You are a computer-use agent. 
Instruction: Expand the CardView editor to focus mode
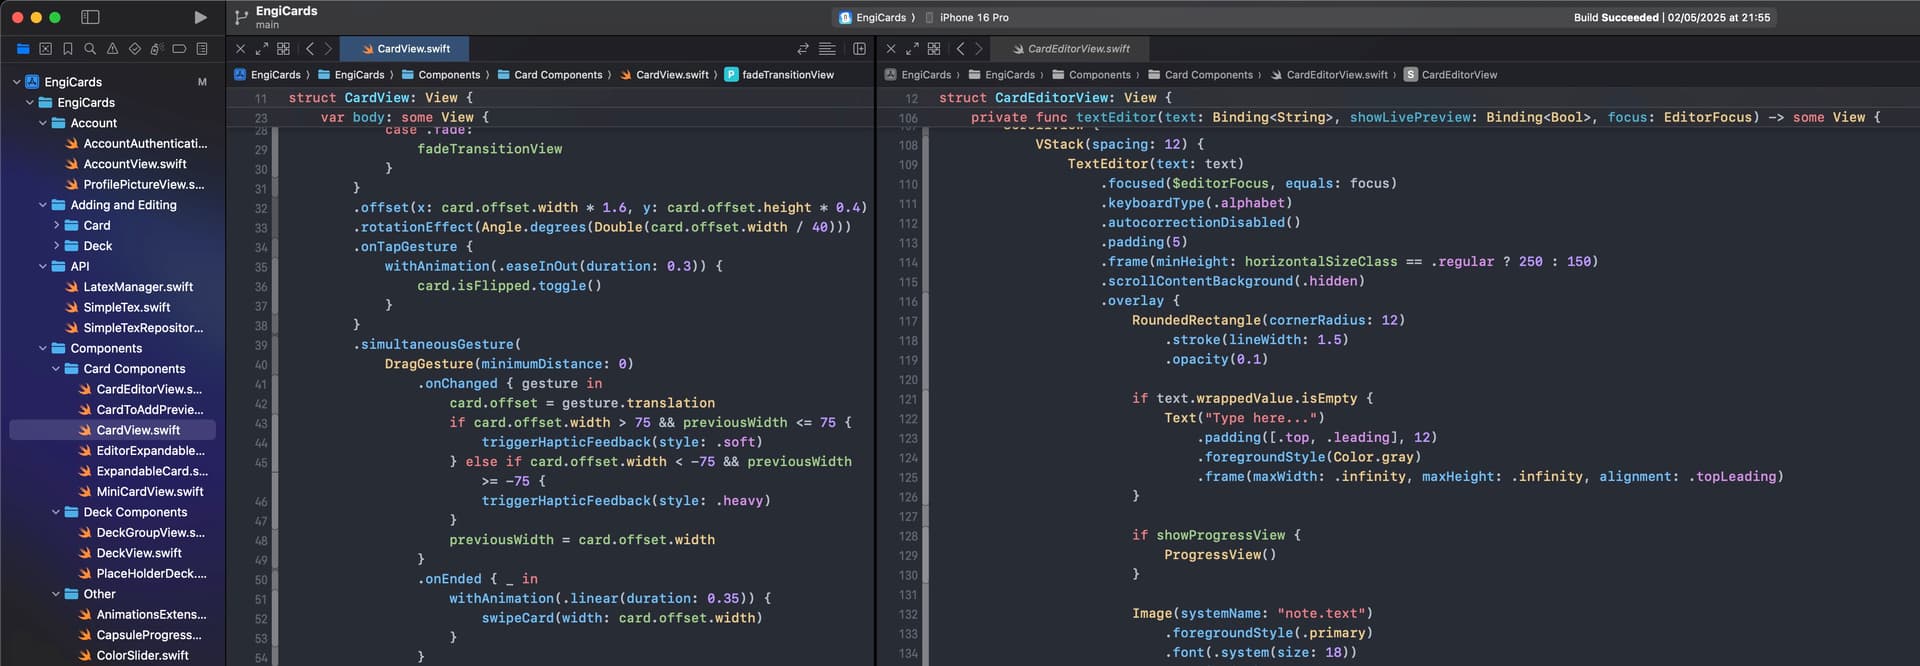[x=262, y=49]
